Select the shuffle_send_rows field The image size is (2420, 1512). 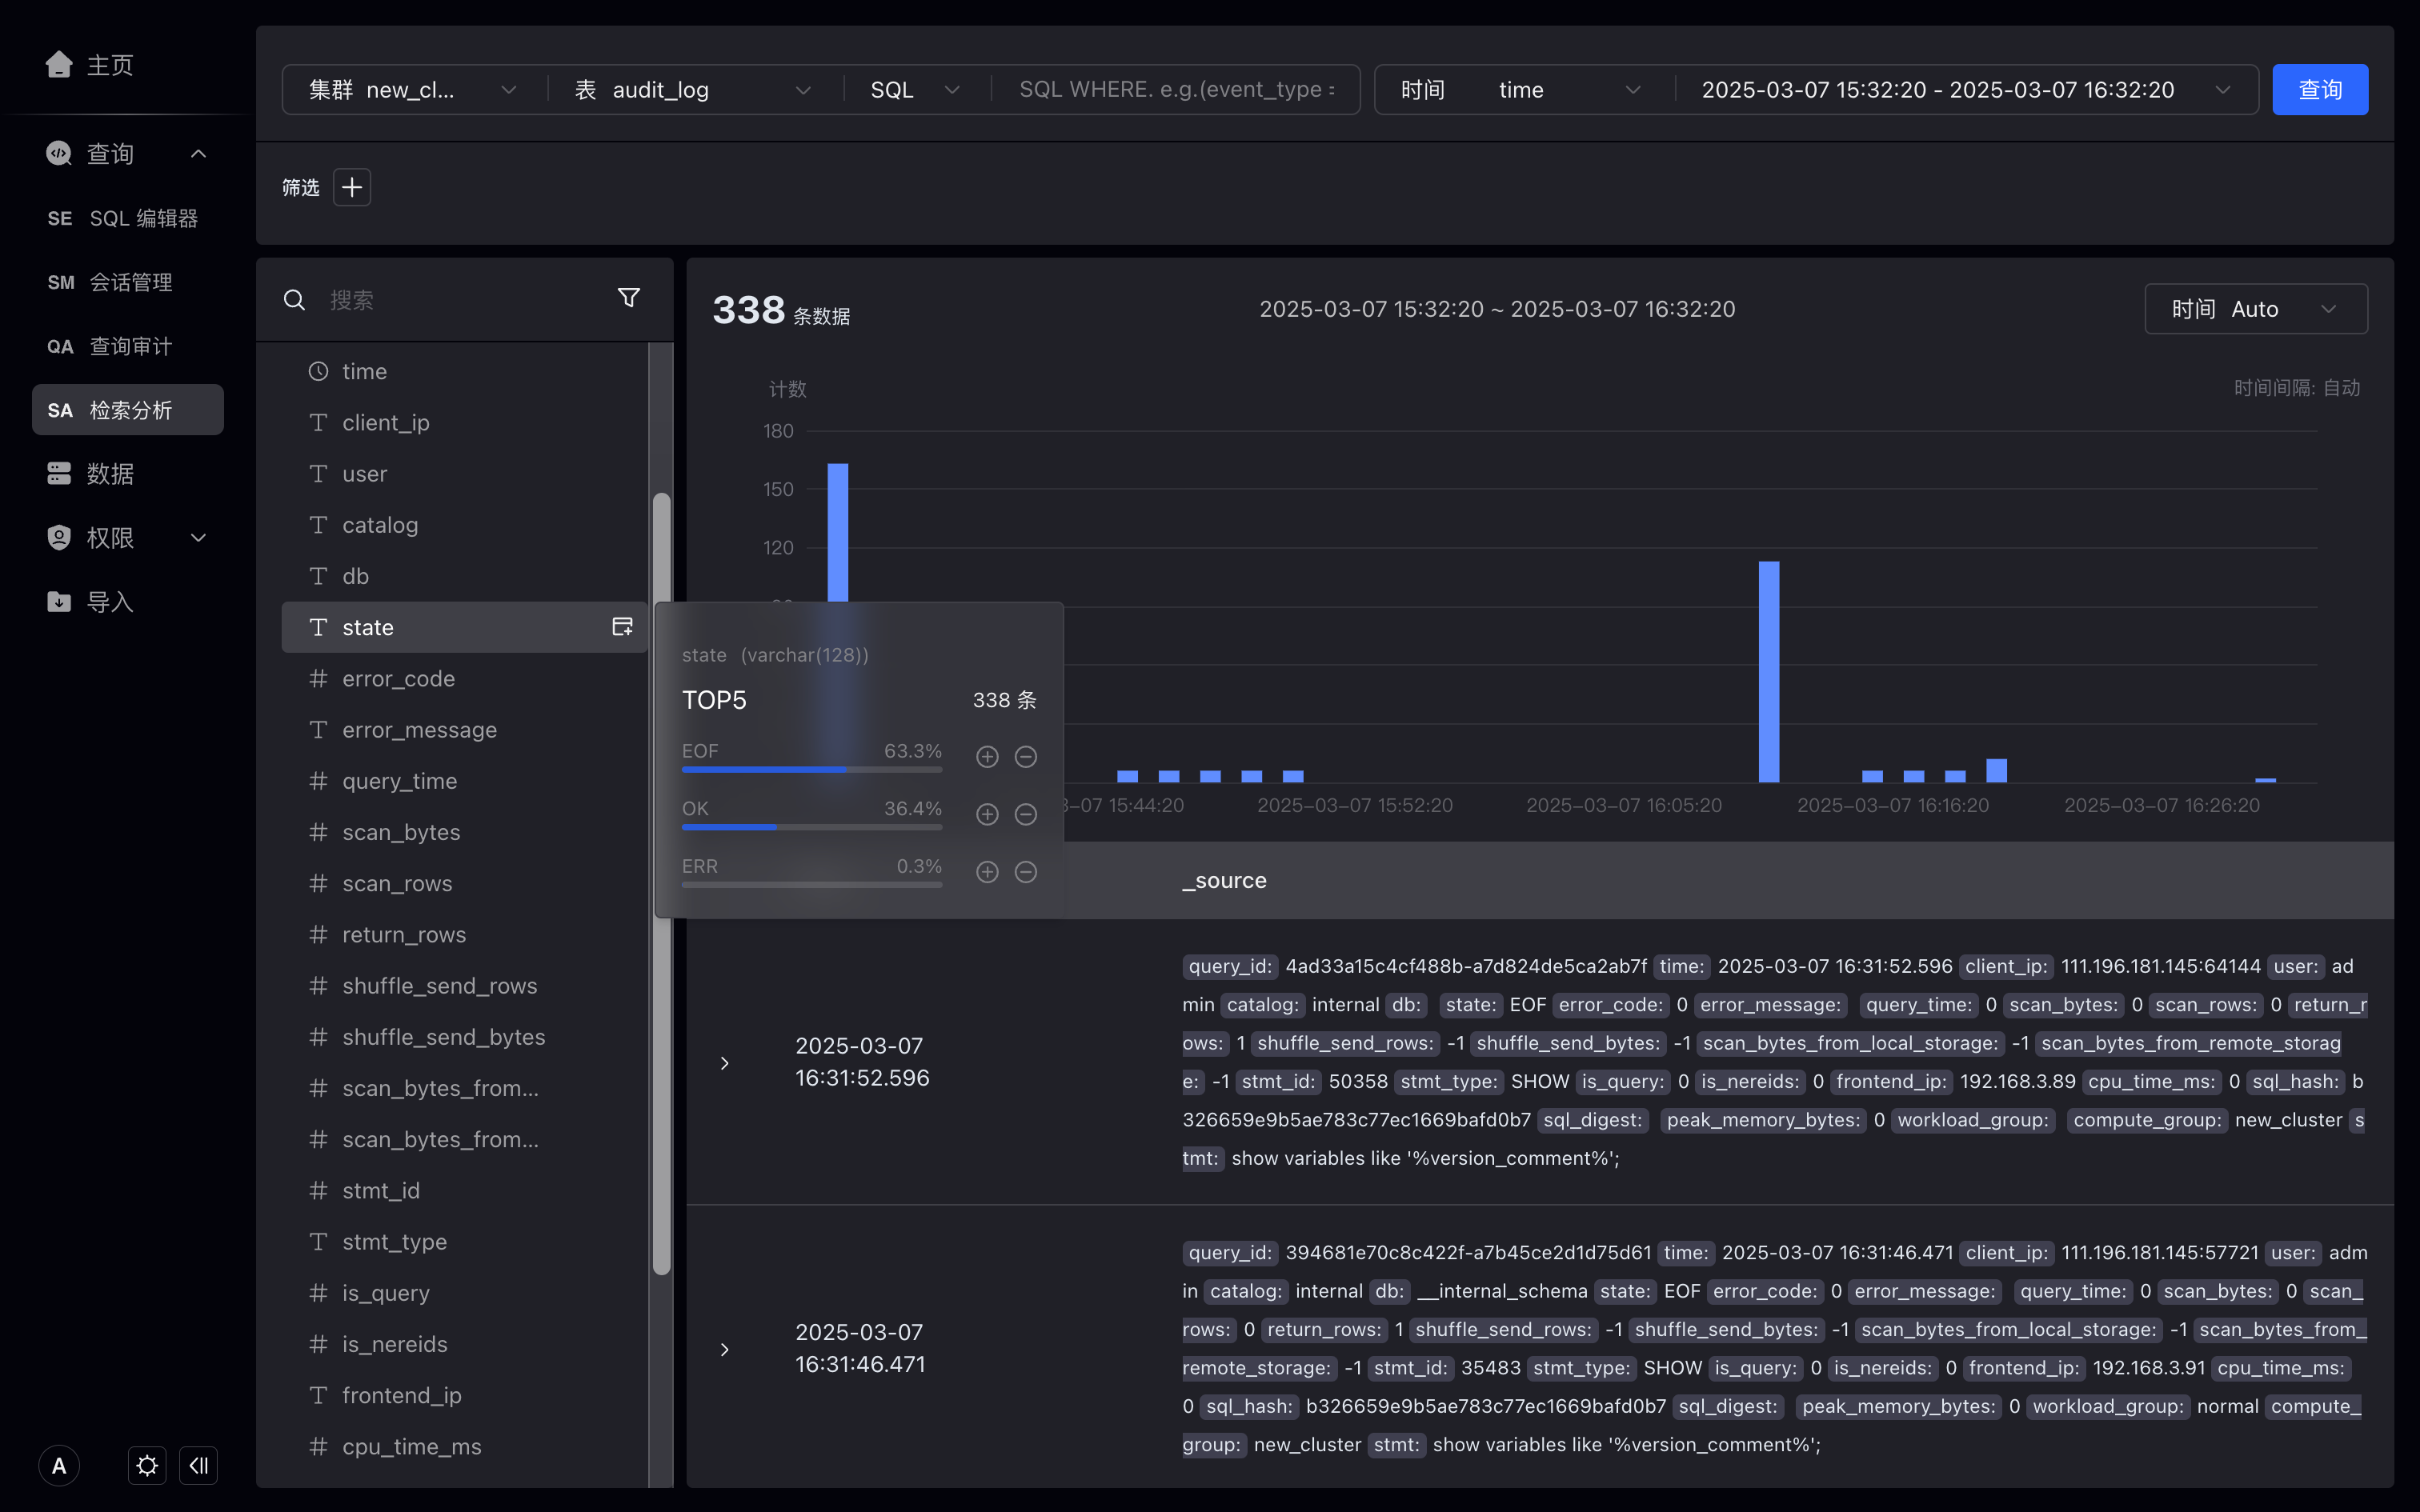click(x=465, y=986)
